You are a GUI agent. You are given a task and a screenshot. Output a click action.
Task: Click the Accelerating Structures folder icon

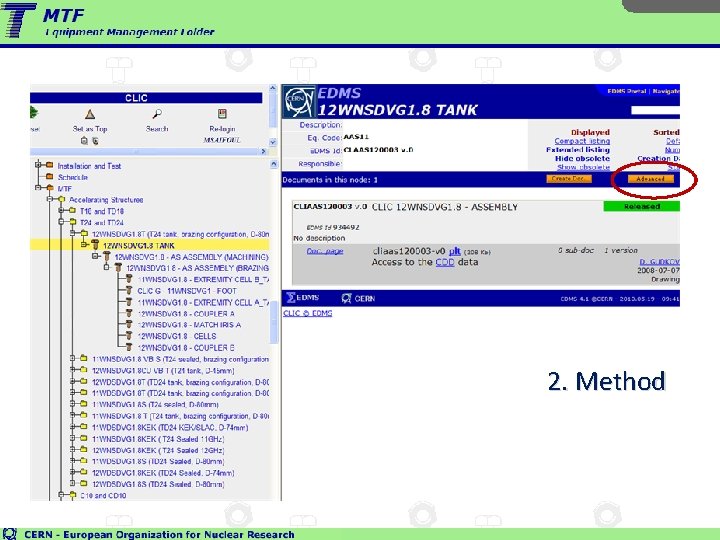coord(62,199)
